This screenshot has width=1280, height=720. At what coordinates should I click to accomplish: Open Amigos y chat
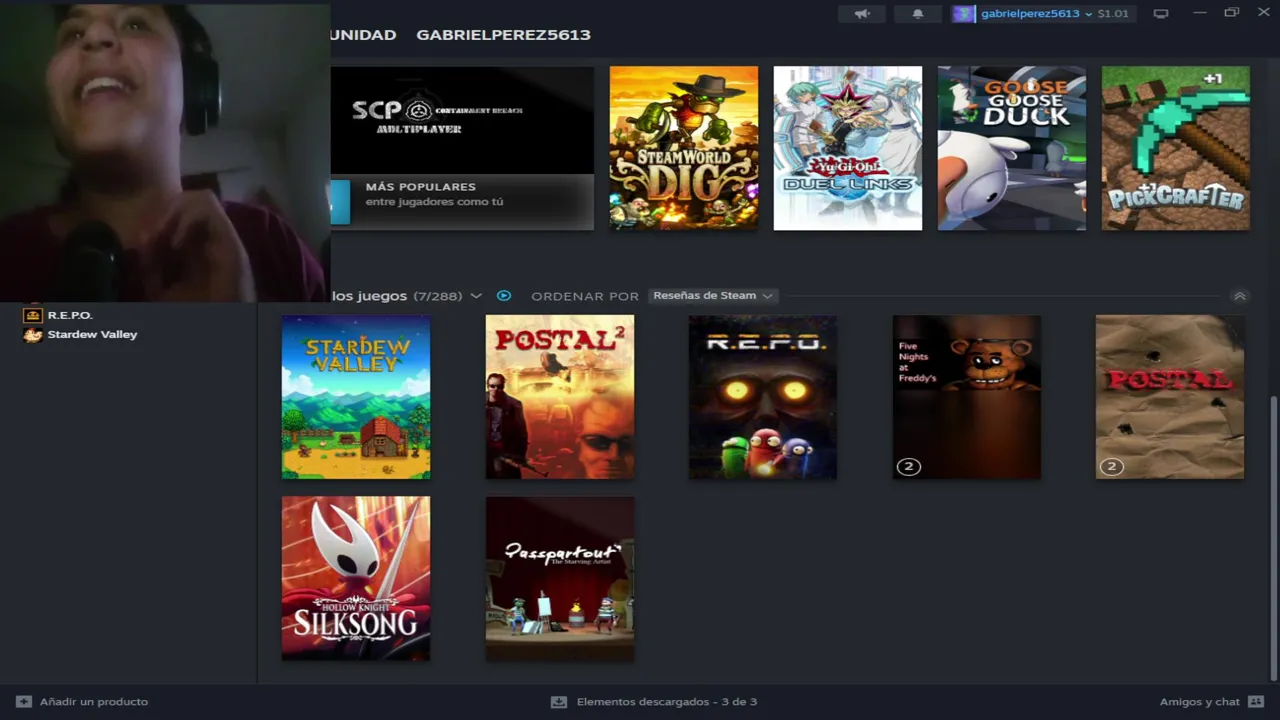pos(1199,702)
